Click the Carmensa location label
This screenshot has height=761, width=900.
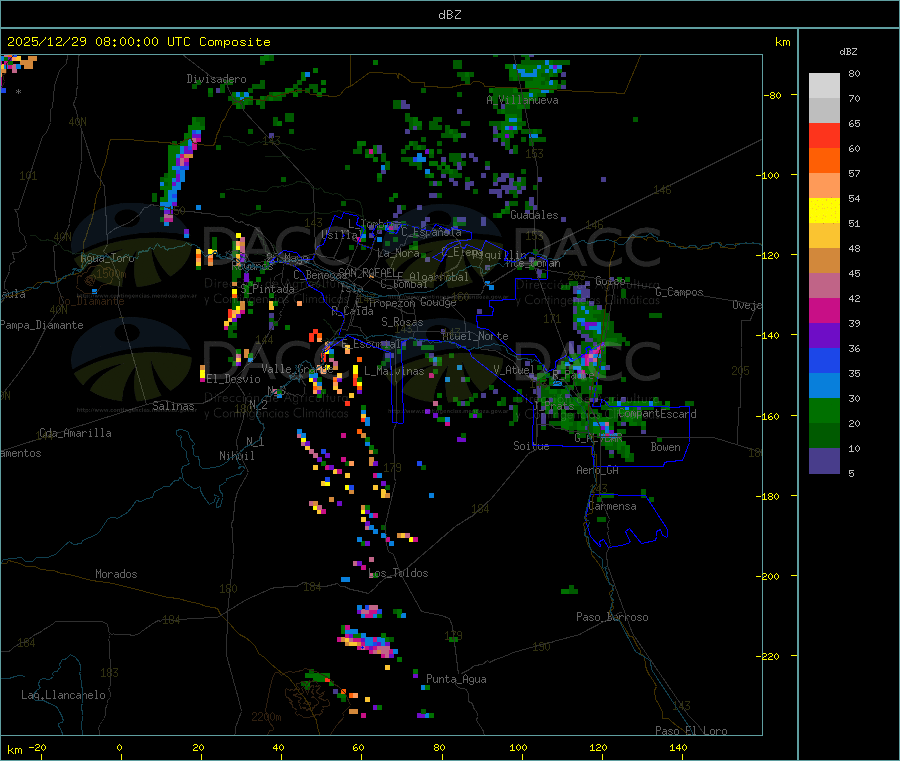click(x=612, y=506)
